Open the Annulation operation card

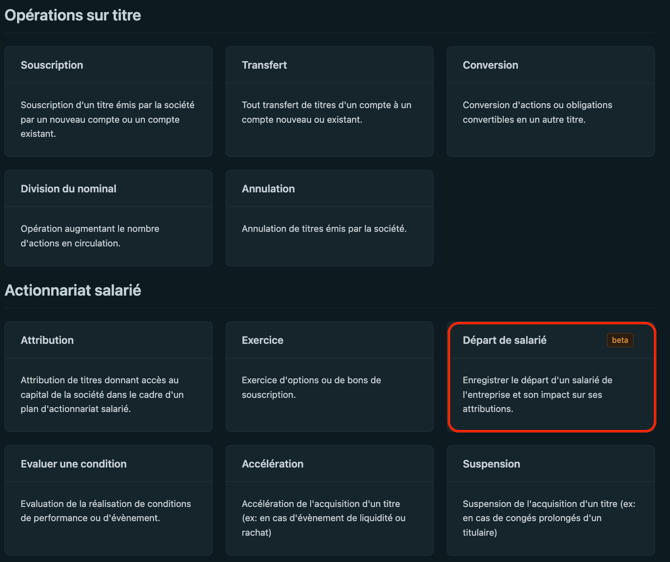tap(329, 218)
